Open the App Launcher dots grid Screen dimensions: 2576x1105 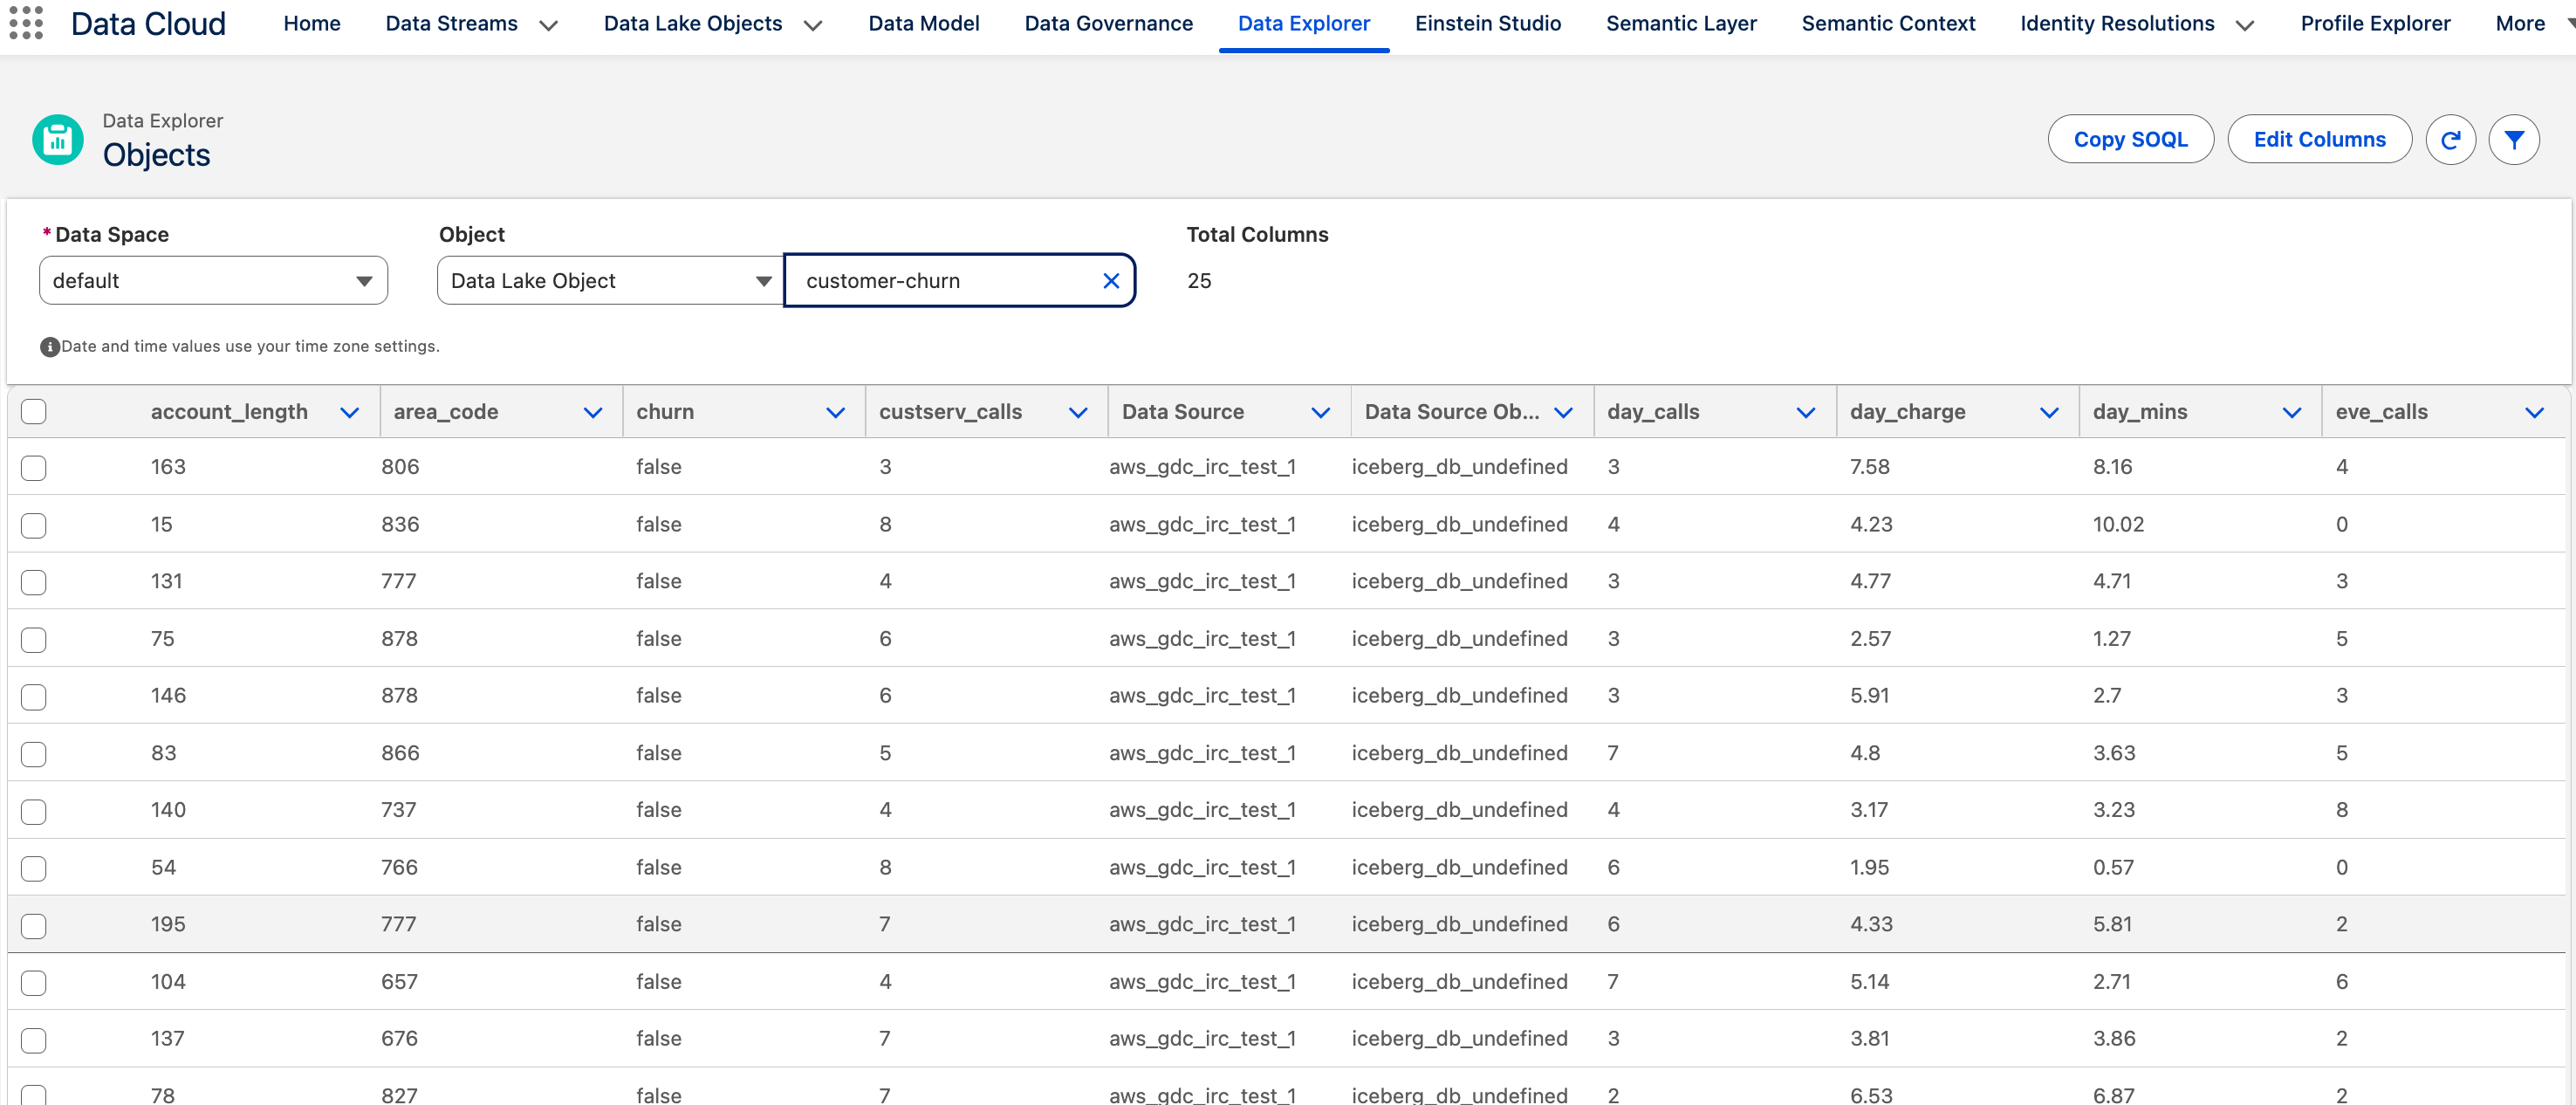(26, 22)
